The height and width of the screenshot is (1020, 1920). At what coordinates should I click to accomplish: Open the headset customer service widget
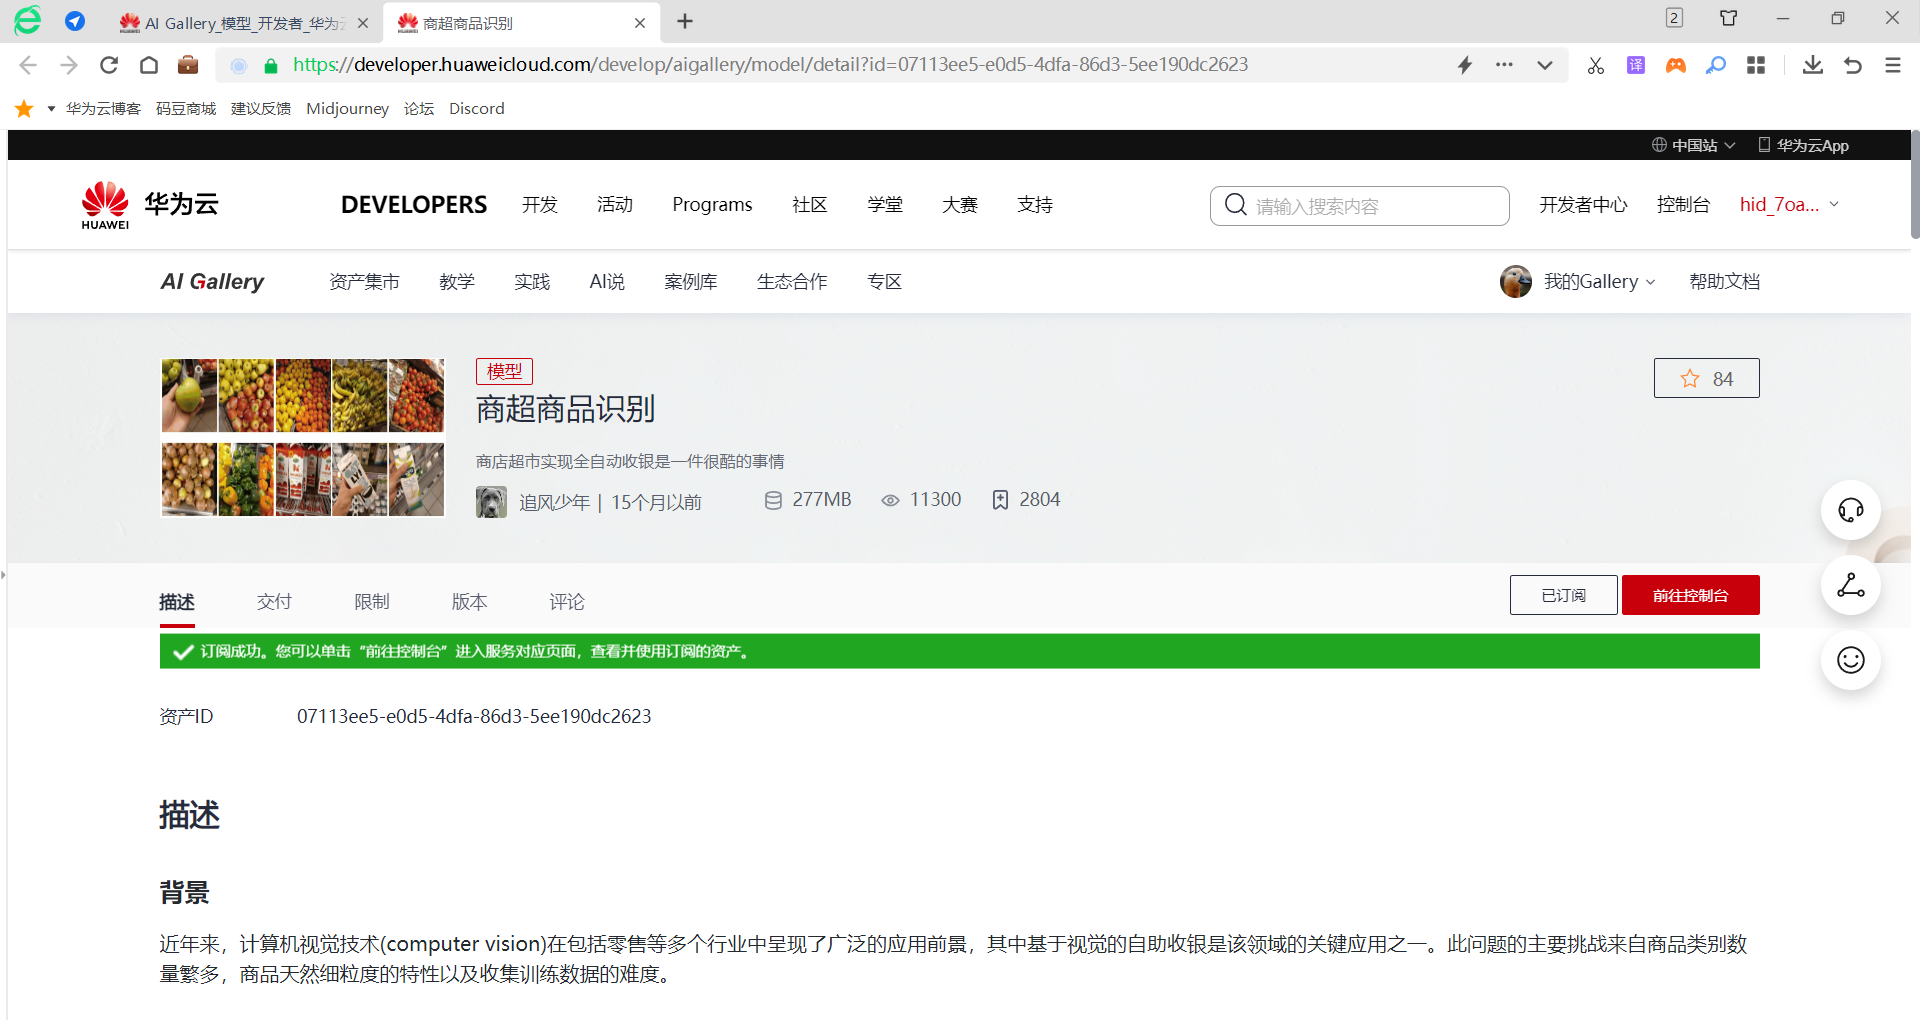pos(1851,510)
